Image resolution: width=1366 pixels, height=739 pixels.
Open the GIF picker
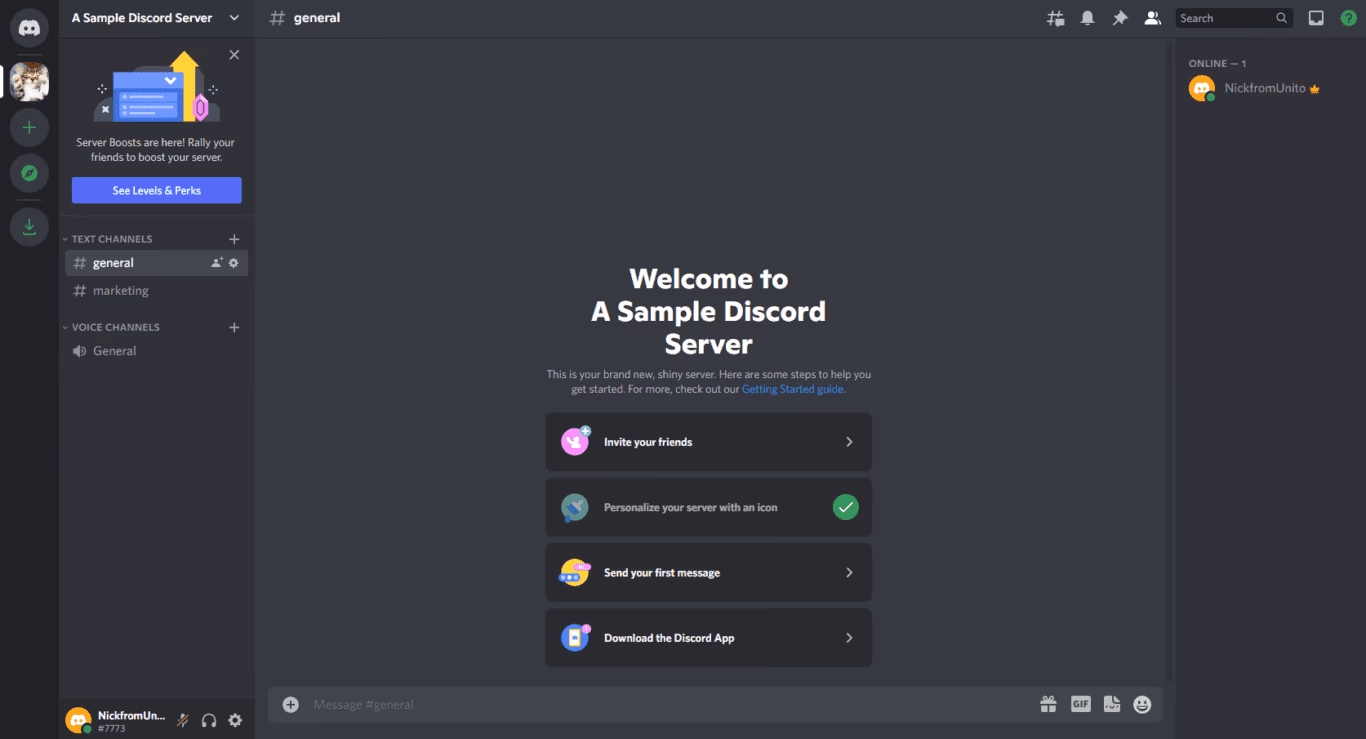click(x=1080, y=704)
